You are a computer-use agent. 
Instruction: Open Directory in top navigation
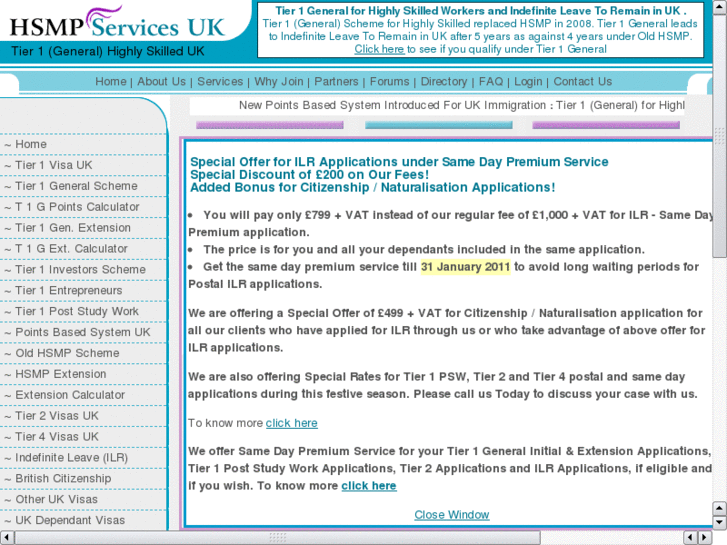point(444,82)
